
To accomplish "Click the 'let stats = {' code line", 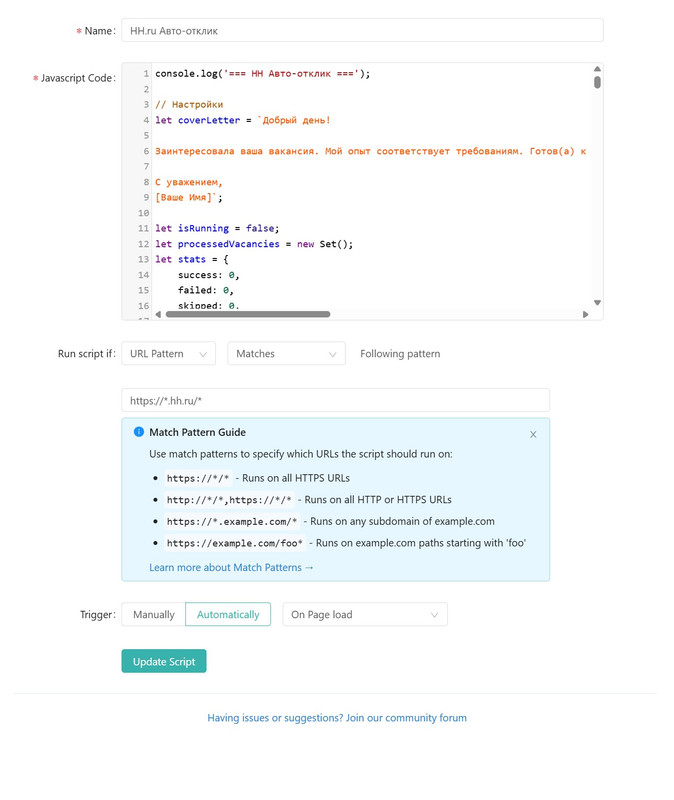I will (x=192, y=259).
